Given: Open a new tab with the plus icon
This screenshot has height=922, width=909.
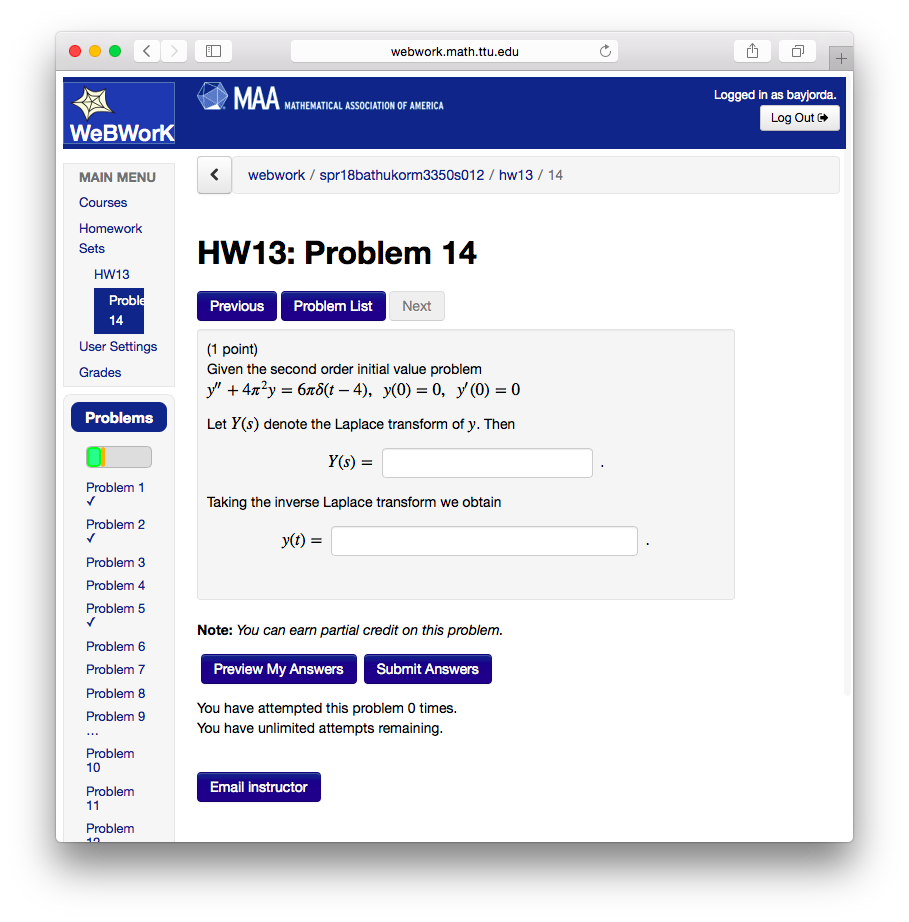Looking at the screenshot, I should [841, 57].
